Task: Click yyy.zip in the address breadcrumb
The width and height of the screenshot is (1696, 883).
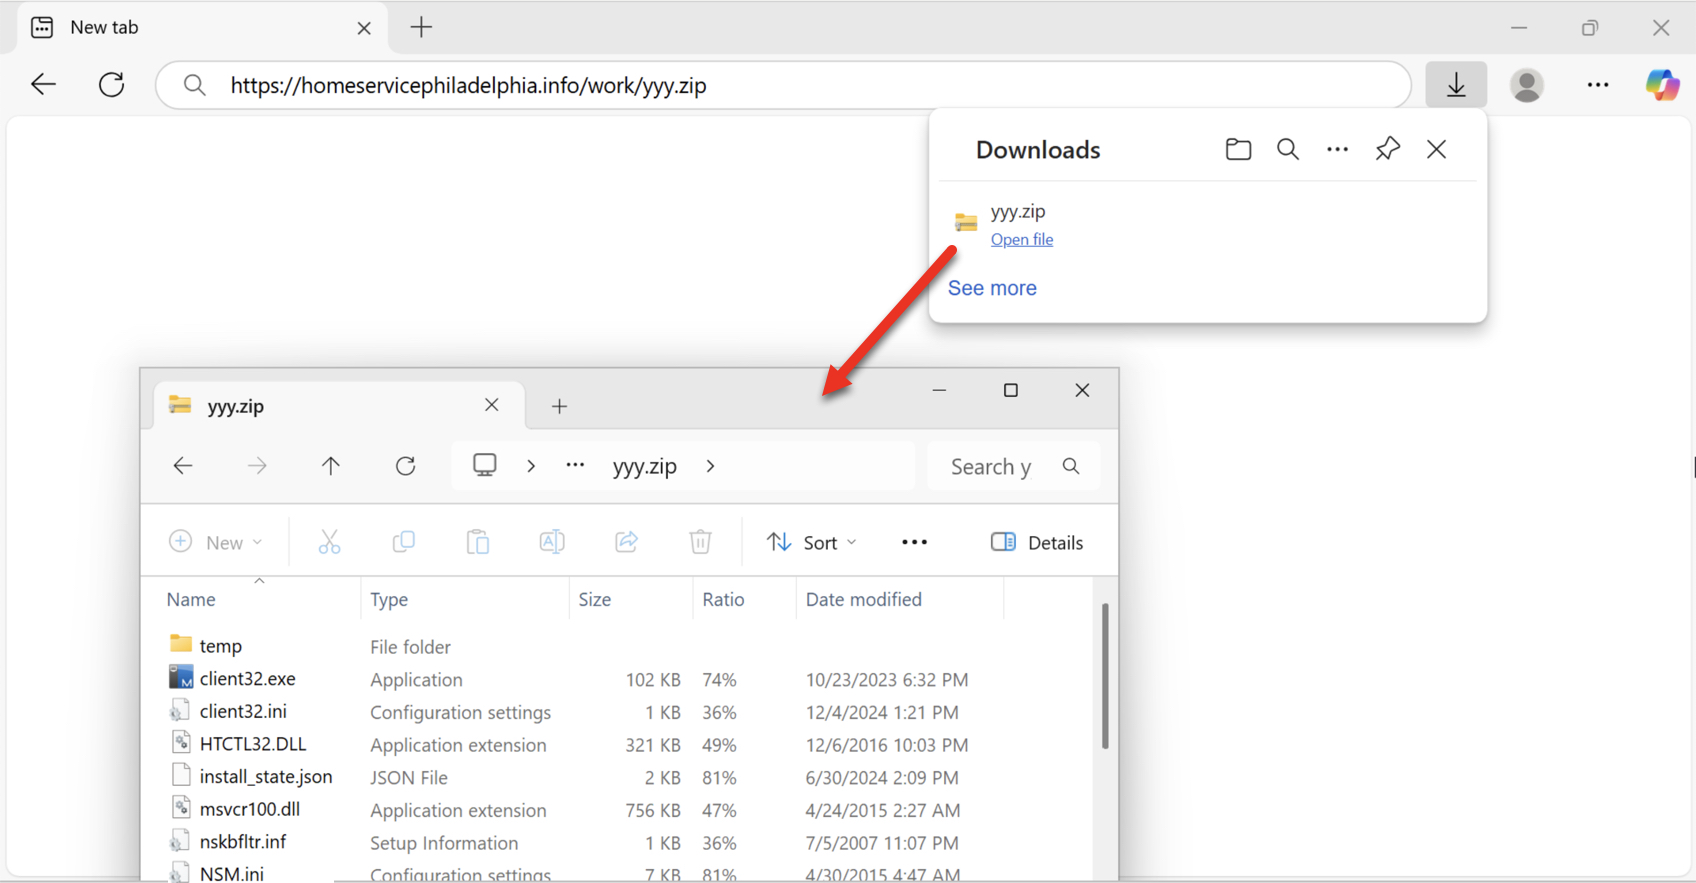Action: (644, 466)
